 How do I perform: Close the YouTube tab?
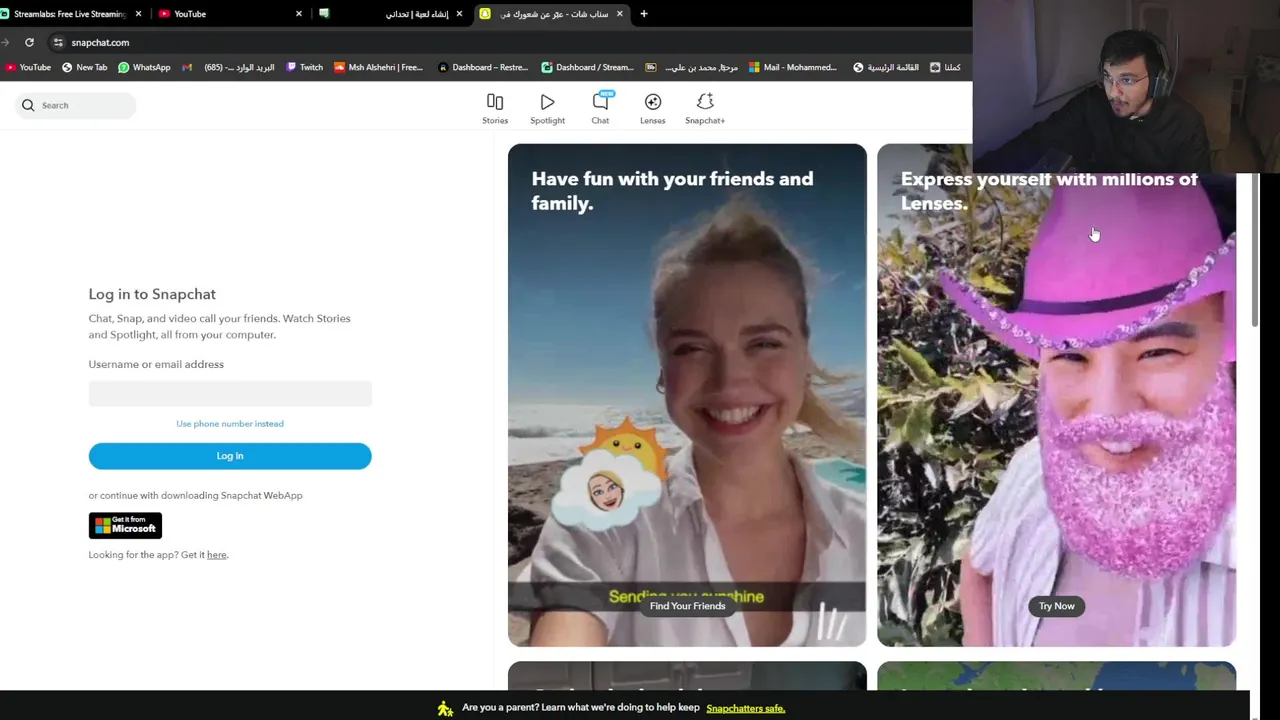[299, 14]
